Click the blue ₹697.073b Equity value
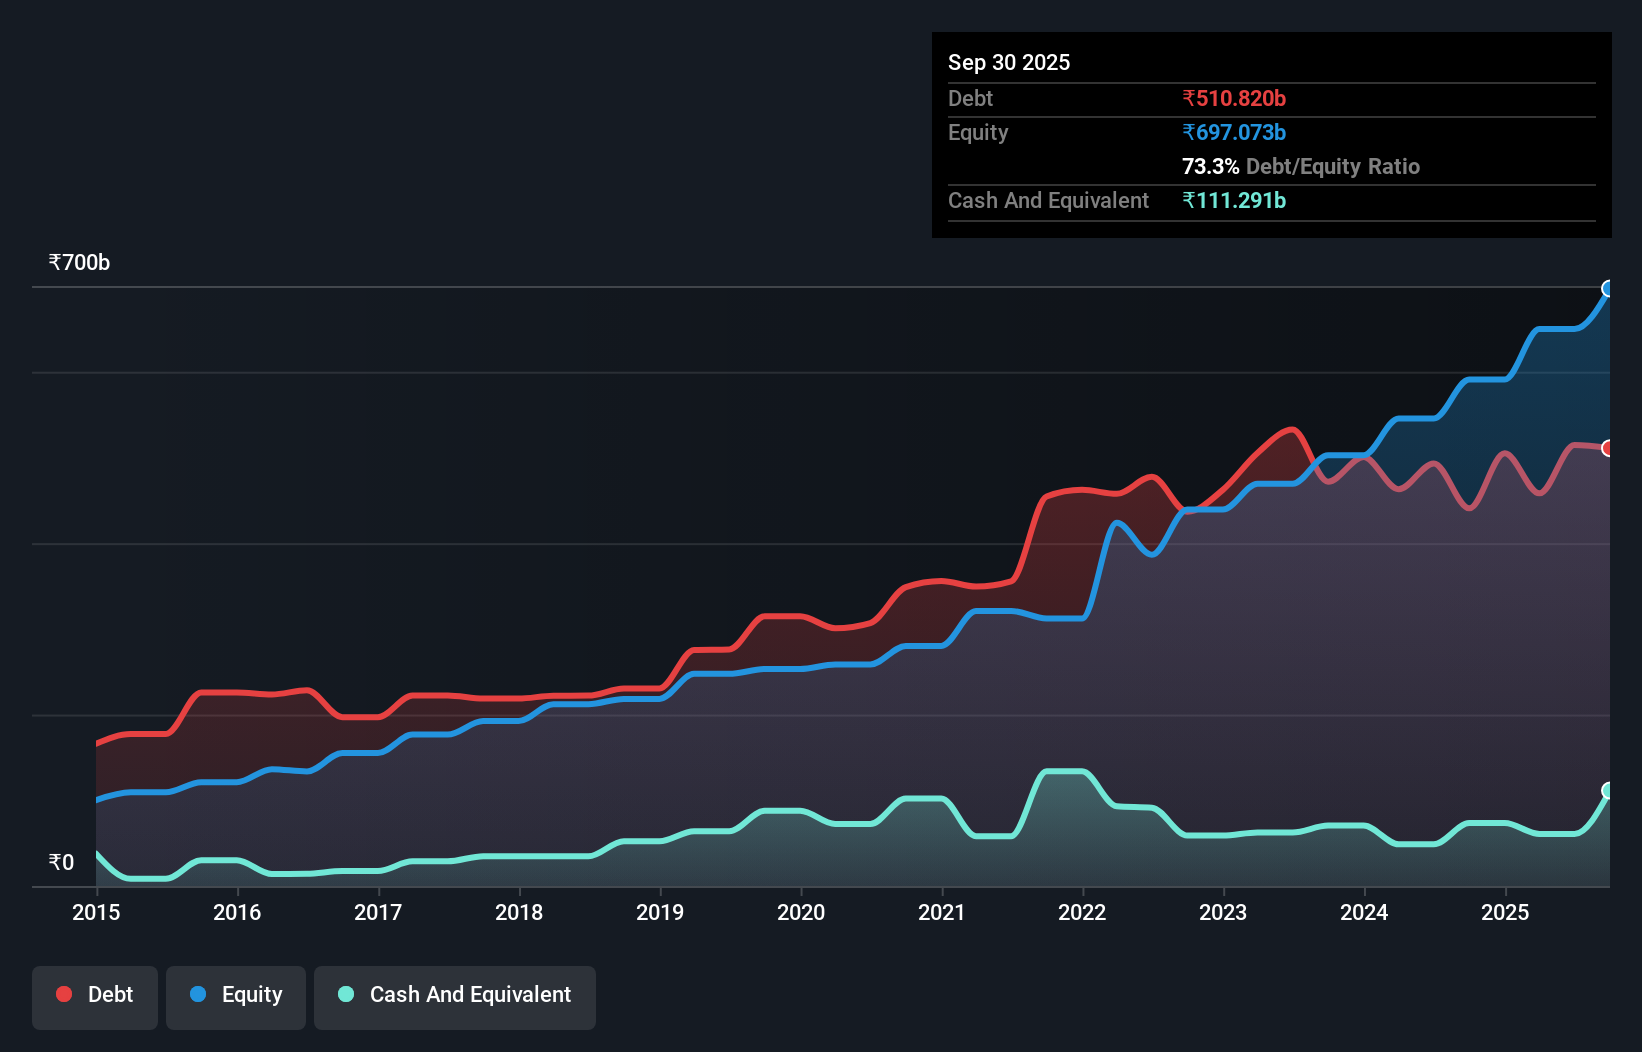The height and width of the screenshot is (1052, 1642). pyautogui.click(x=1234, y=132)
